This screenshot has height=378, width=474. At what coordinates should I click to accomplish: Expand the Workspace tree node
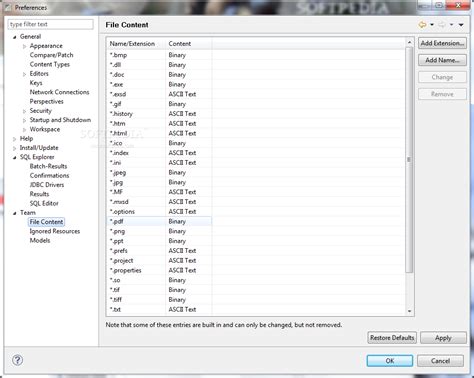click(24, 130)
